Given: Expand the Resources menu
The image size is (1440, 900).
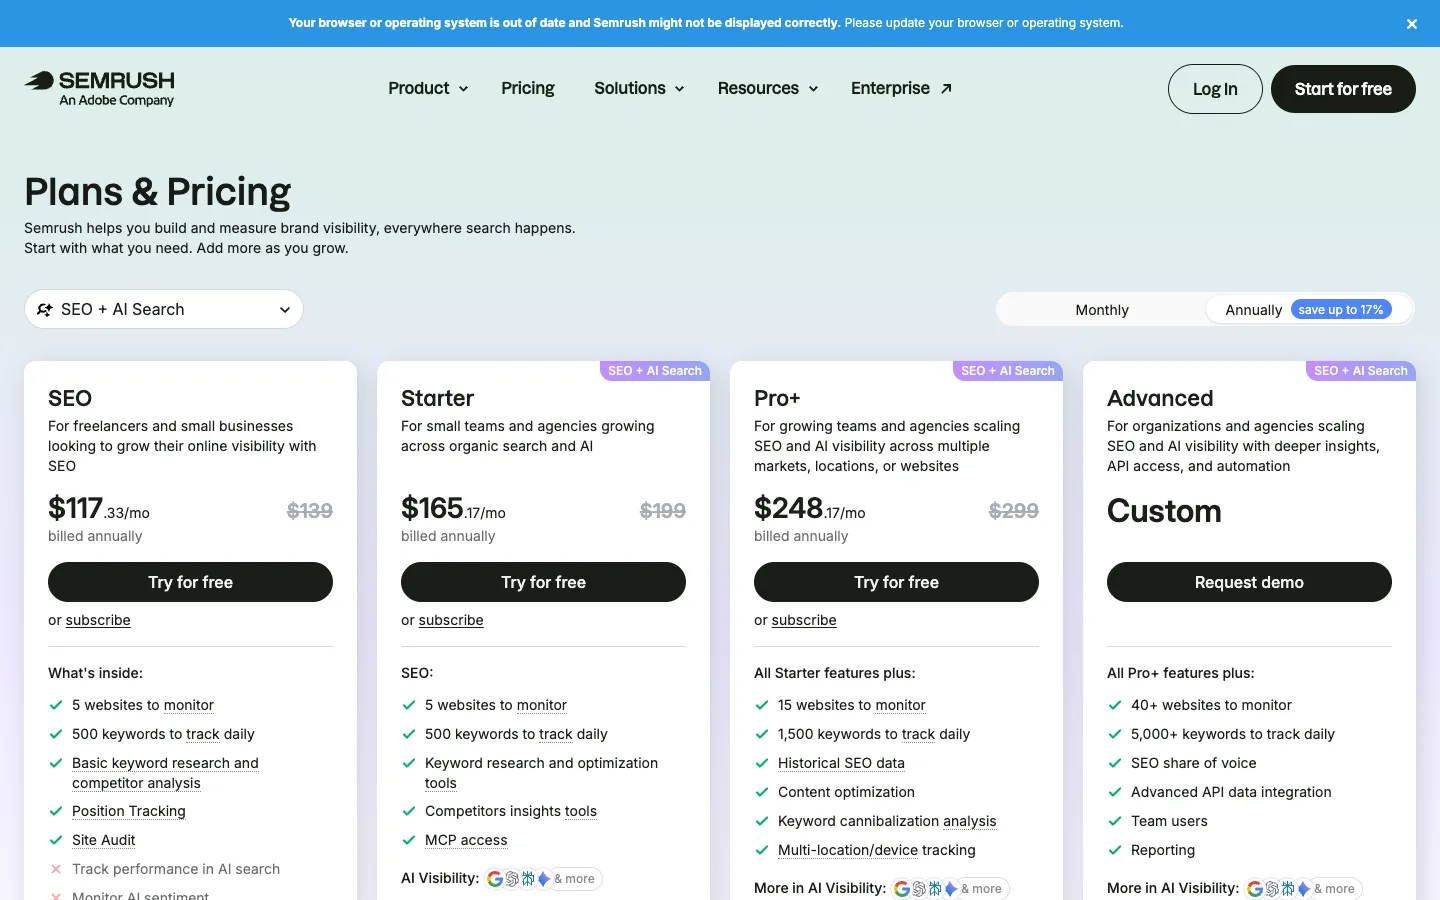Looking at the screenshot, I should click(x=768, y=88).
